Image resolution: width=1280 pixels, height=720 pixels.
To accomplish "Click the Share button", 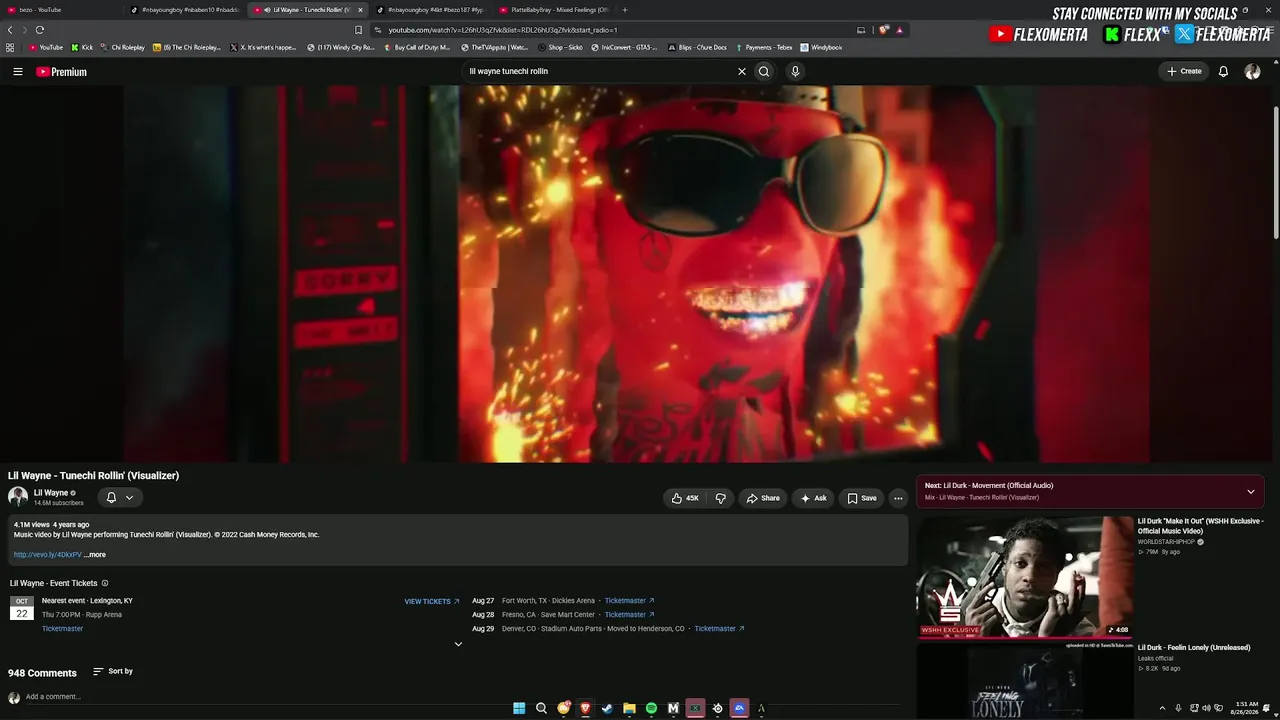I will (x=762, y=498).
